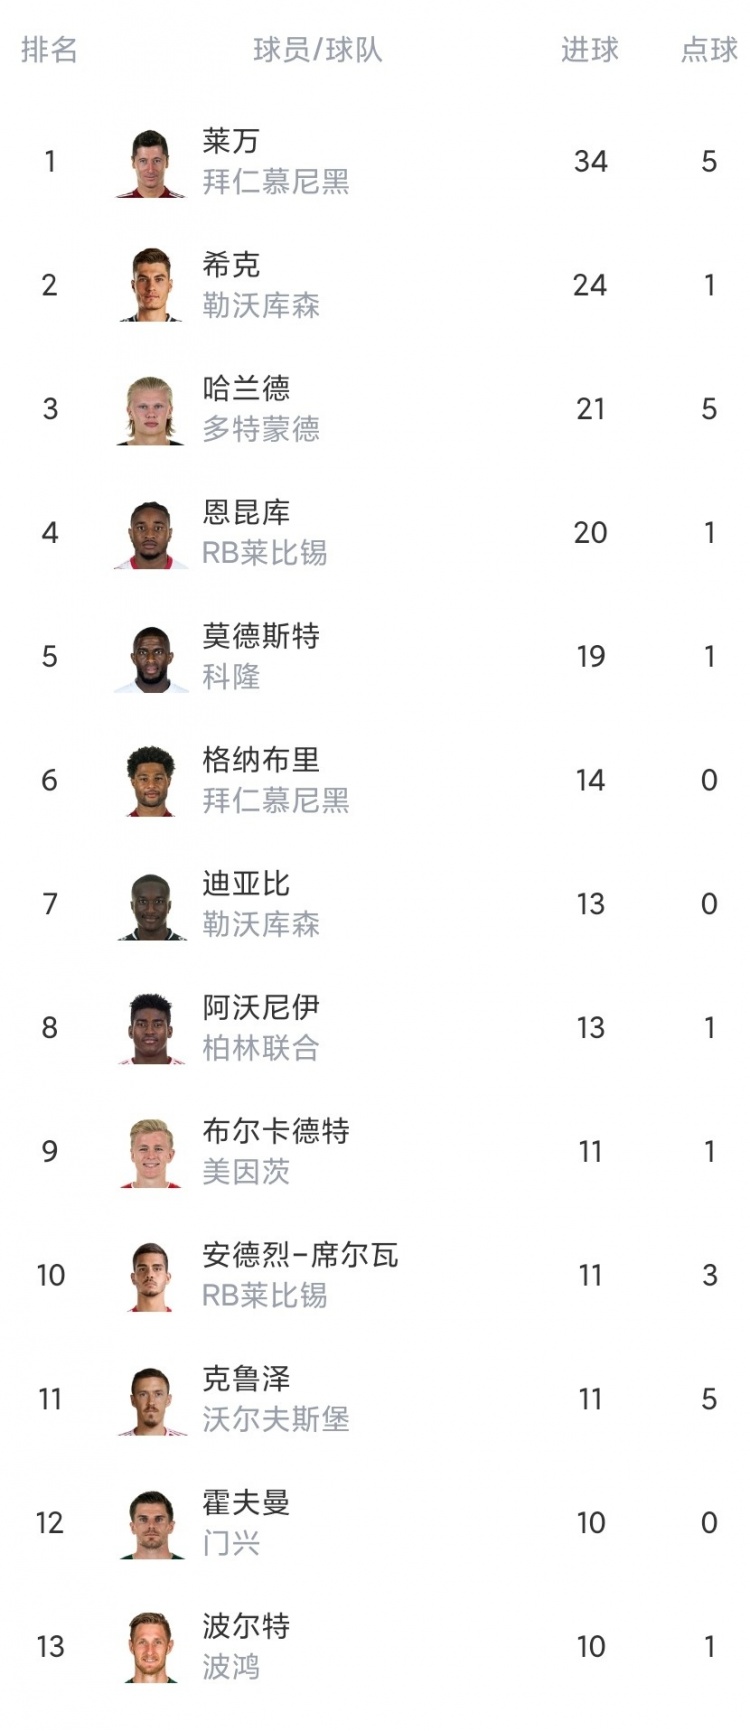750x1731 pixels.
Task: Open 希克's avatar thumbnail
Action: [151, 286]
